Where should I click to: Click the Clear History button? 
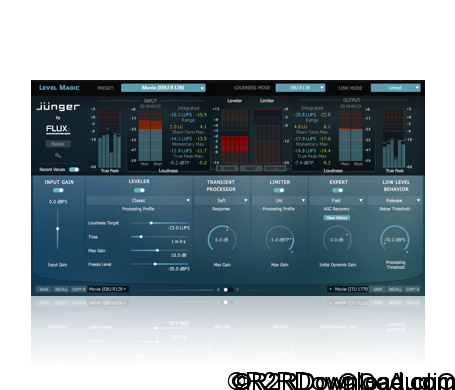337,218
